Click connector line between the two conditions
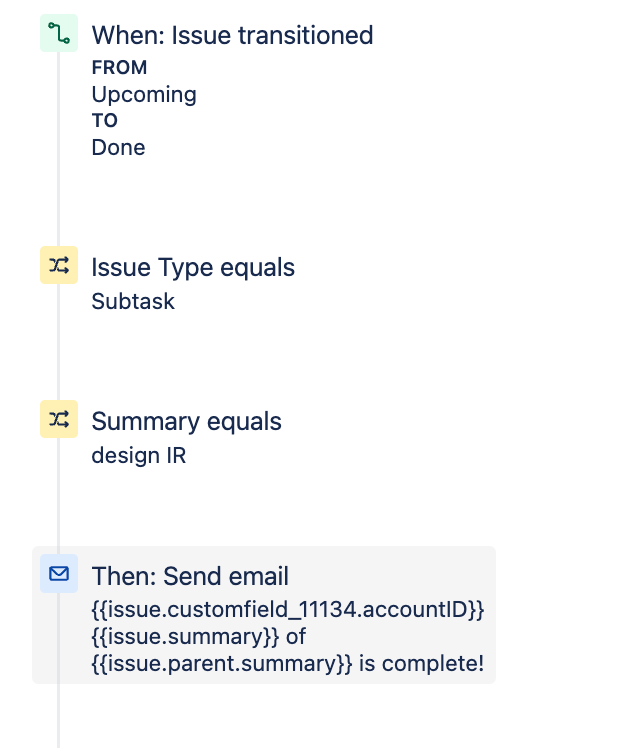Image resolution: width=640 pixels, height=748 pixels. tap(58, 342)
